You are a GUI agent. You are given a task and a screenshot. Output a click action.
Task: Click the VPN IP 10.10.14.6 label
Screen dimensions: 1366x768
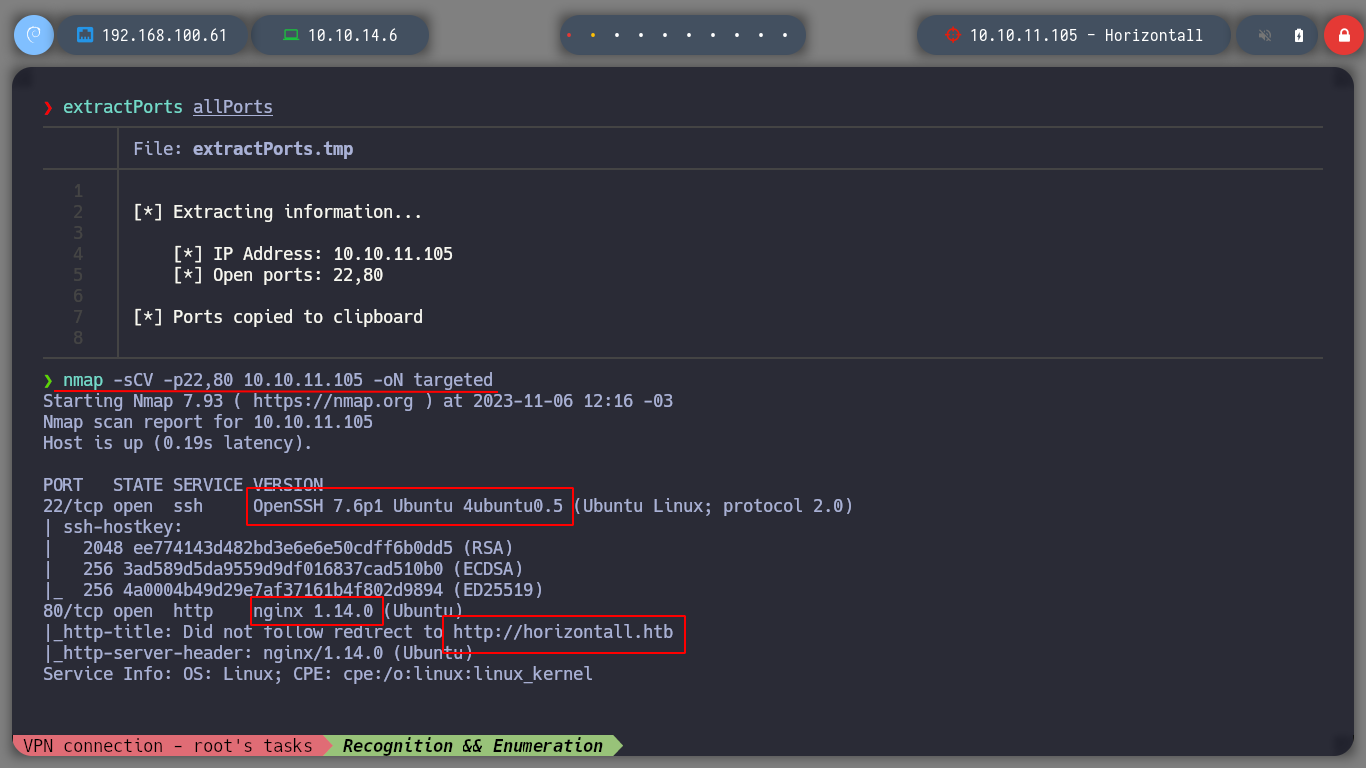coord(352,35)
